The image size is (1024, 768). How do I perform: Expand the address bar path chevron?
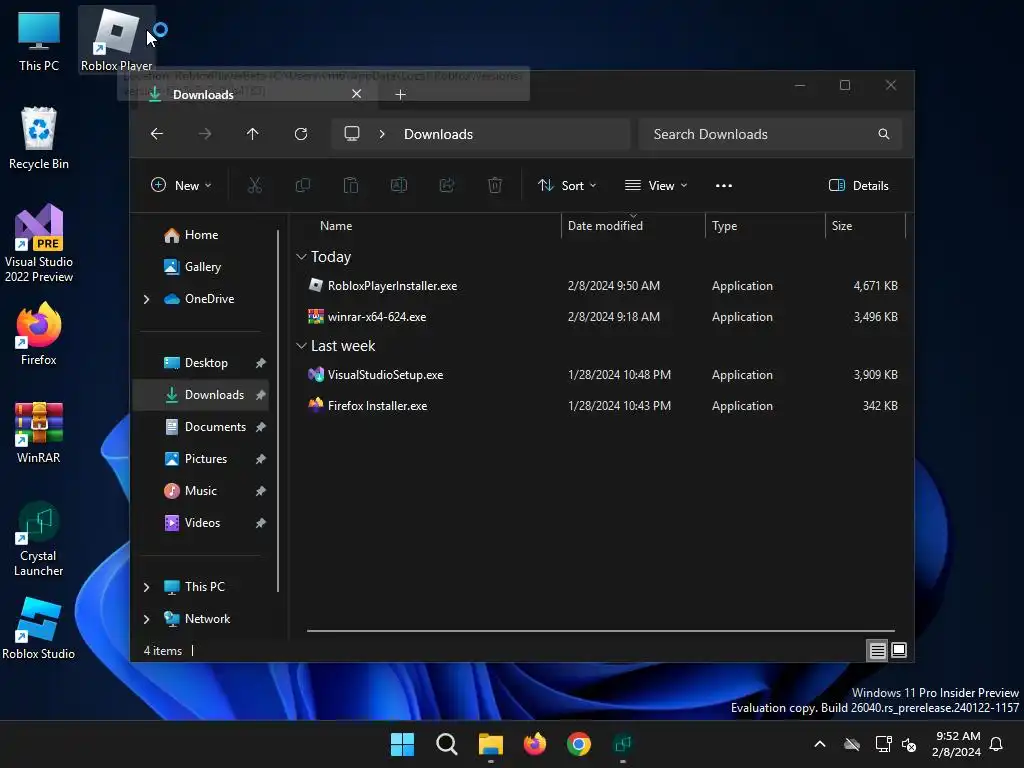coord(382,134)
